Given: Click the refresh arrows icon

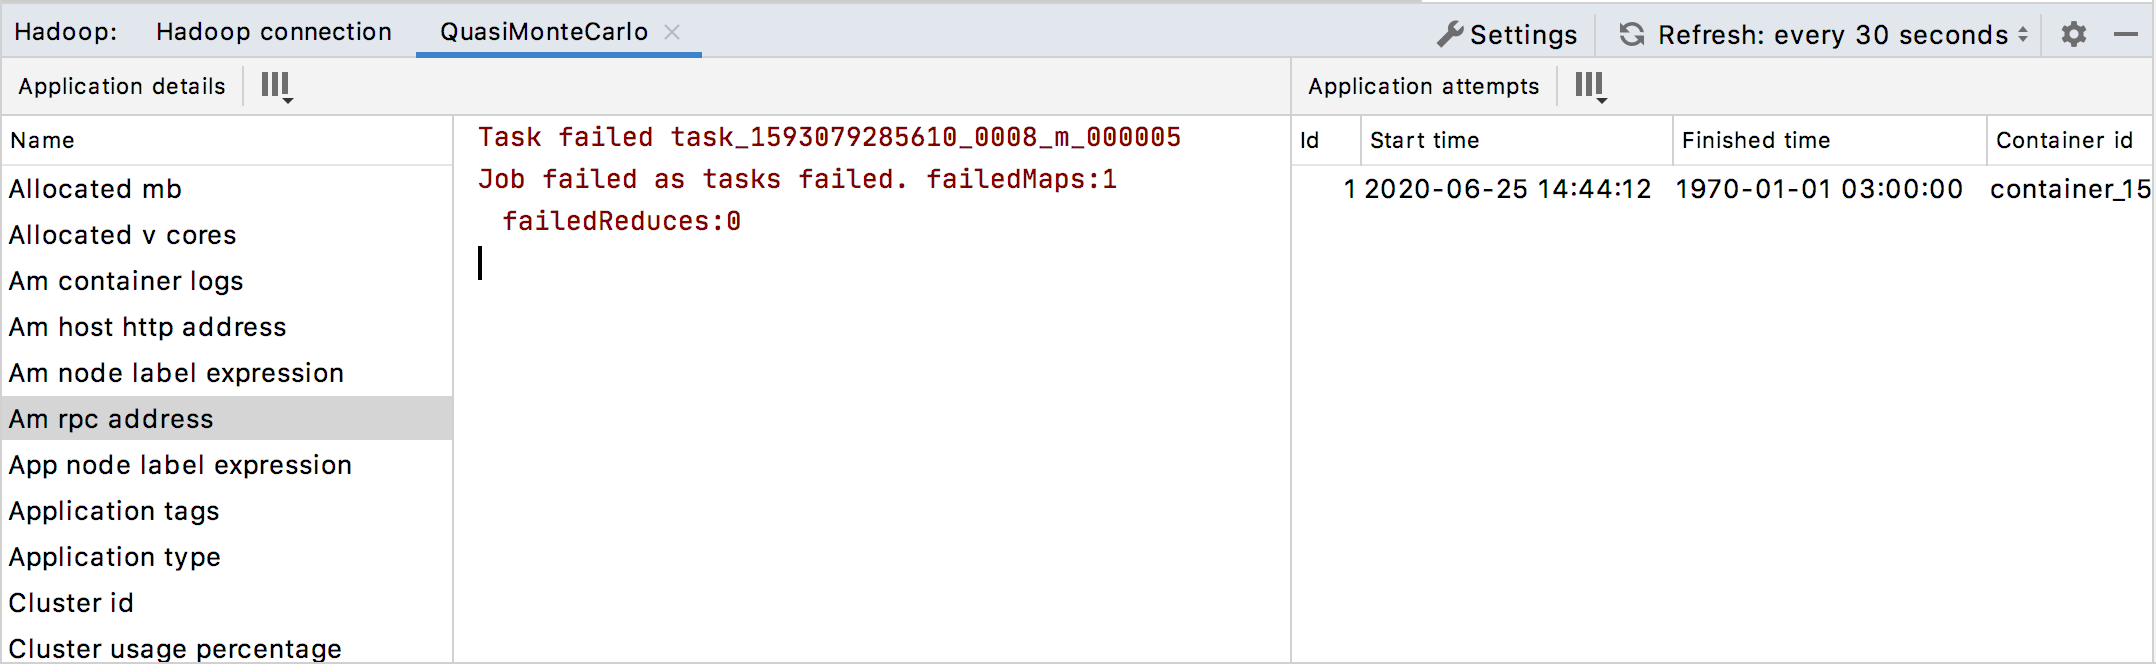Looking at the screenshot, I should pos(1632,34).
